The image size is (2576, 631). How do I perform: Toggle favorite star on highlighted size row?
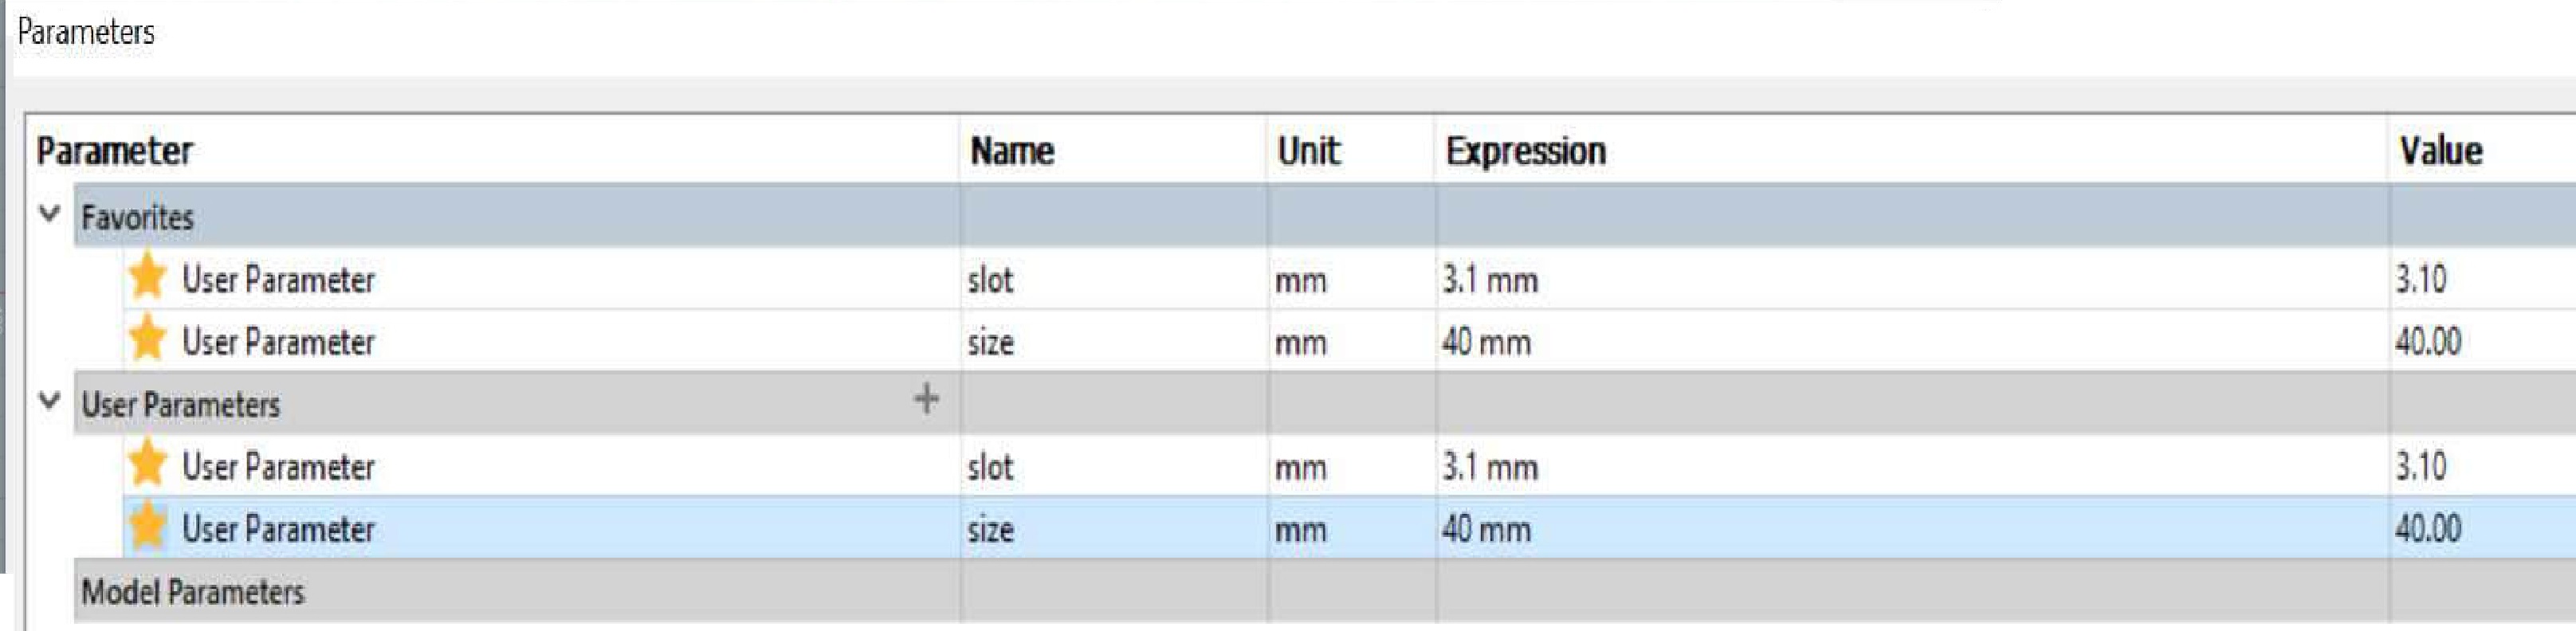click(147, 526)
